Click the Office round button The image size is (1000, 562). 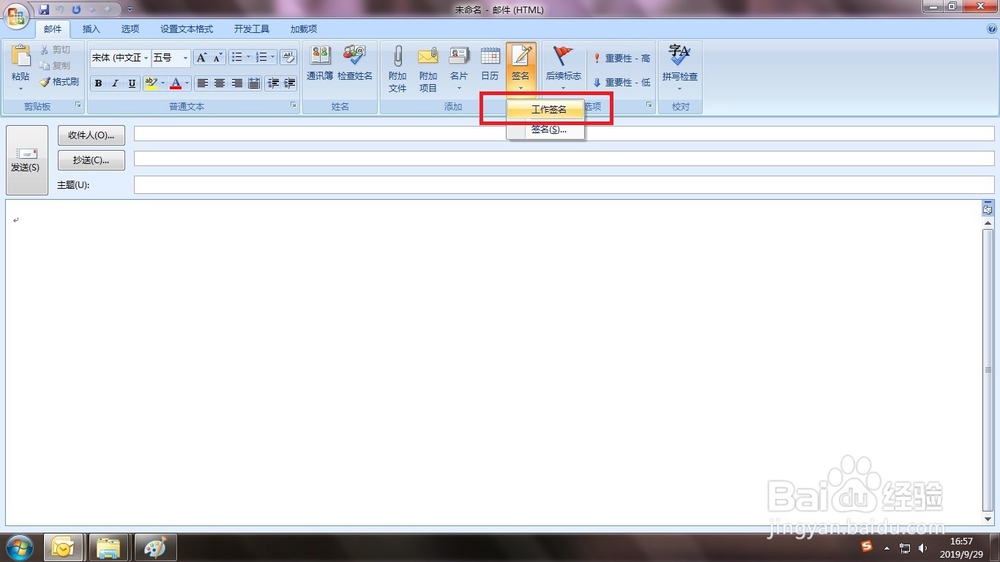16,15
